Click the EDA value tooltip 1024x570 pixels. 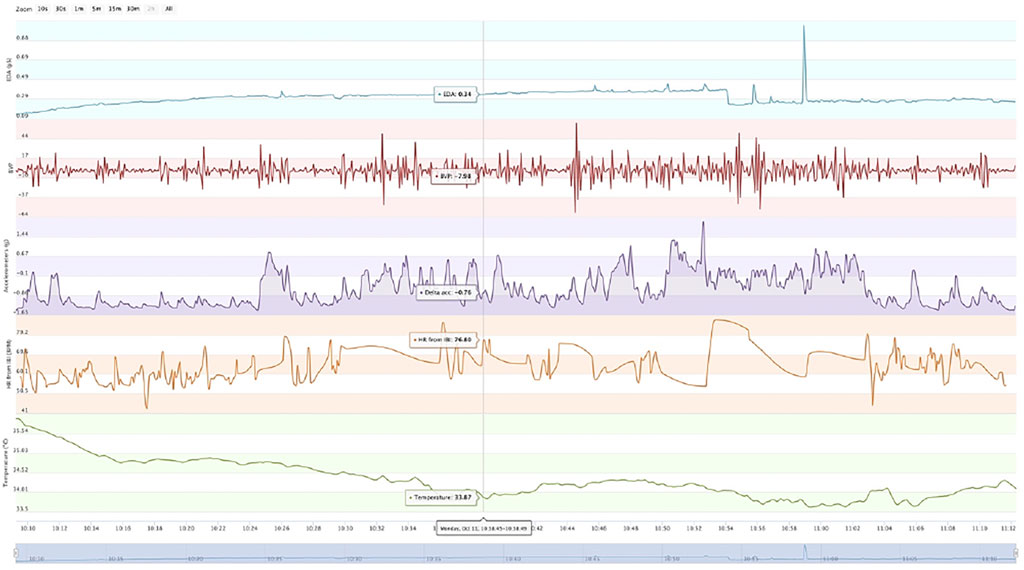coord(456,95)
